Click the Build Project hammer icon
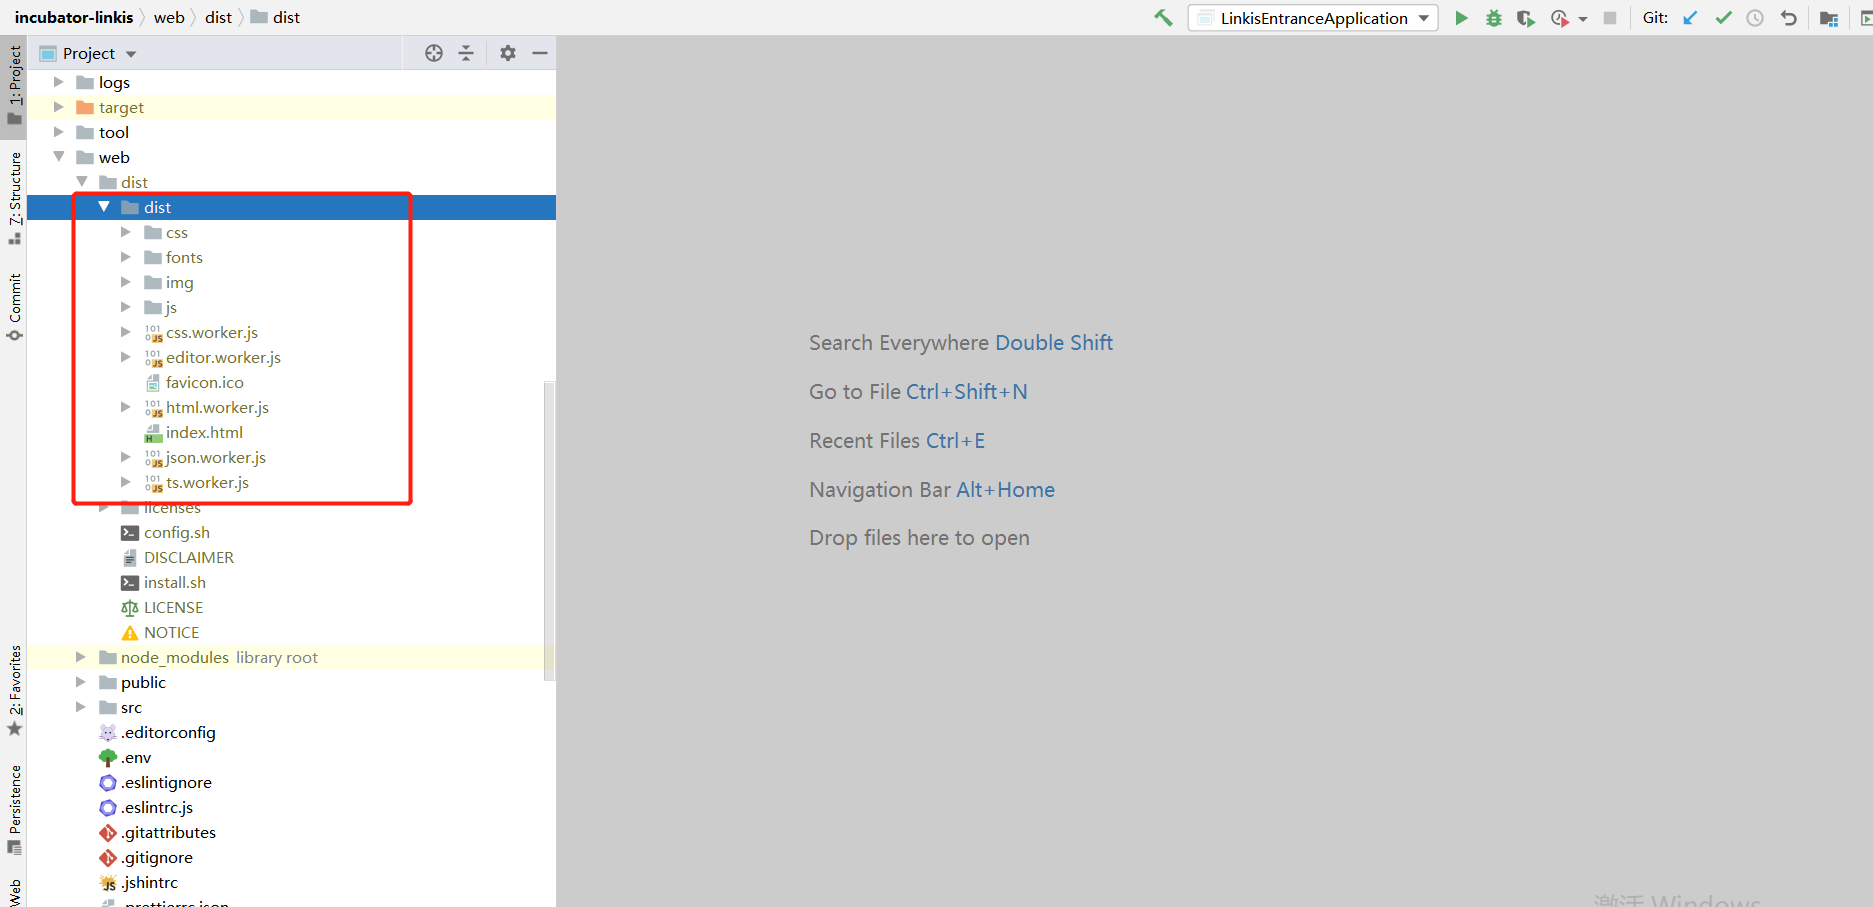Image resolution: width=1873 pixels, height=907 pixels. [x=1163, y=18]
